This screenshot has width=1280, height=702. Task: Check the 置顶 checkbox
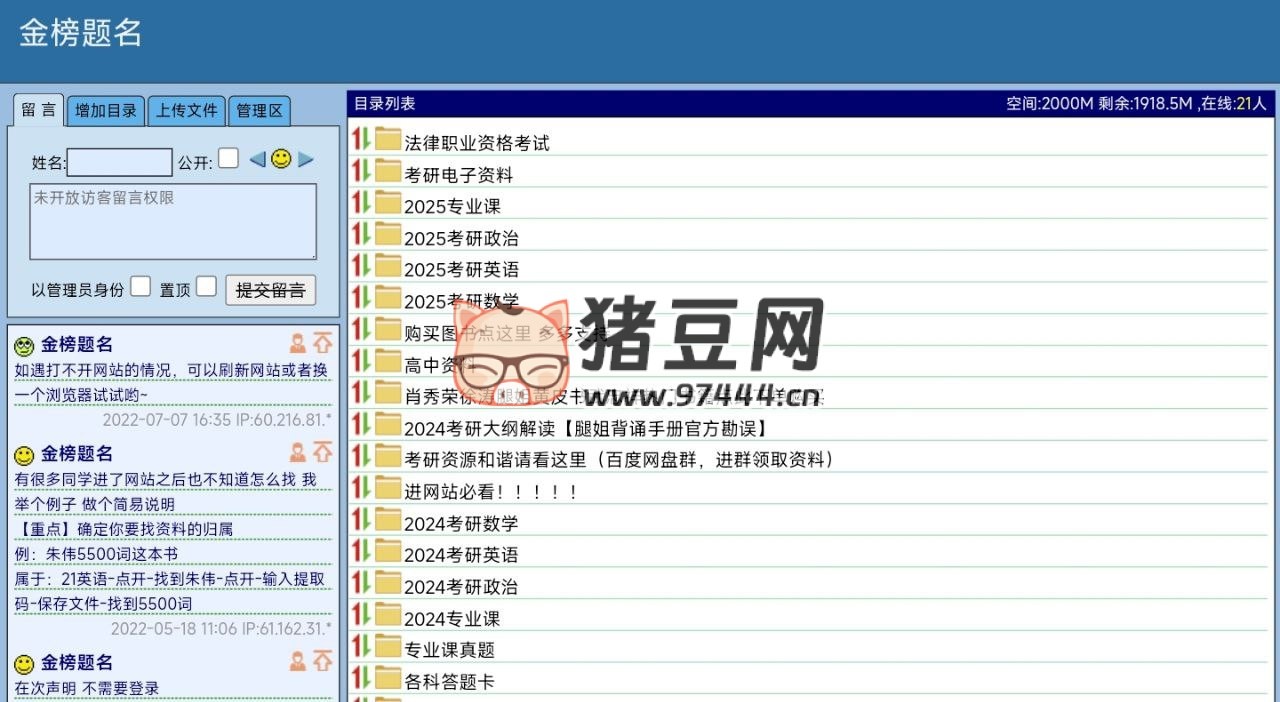(206, 285)
